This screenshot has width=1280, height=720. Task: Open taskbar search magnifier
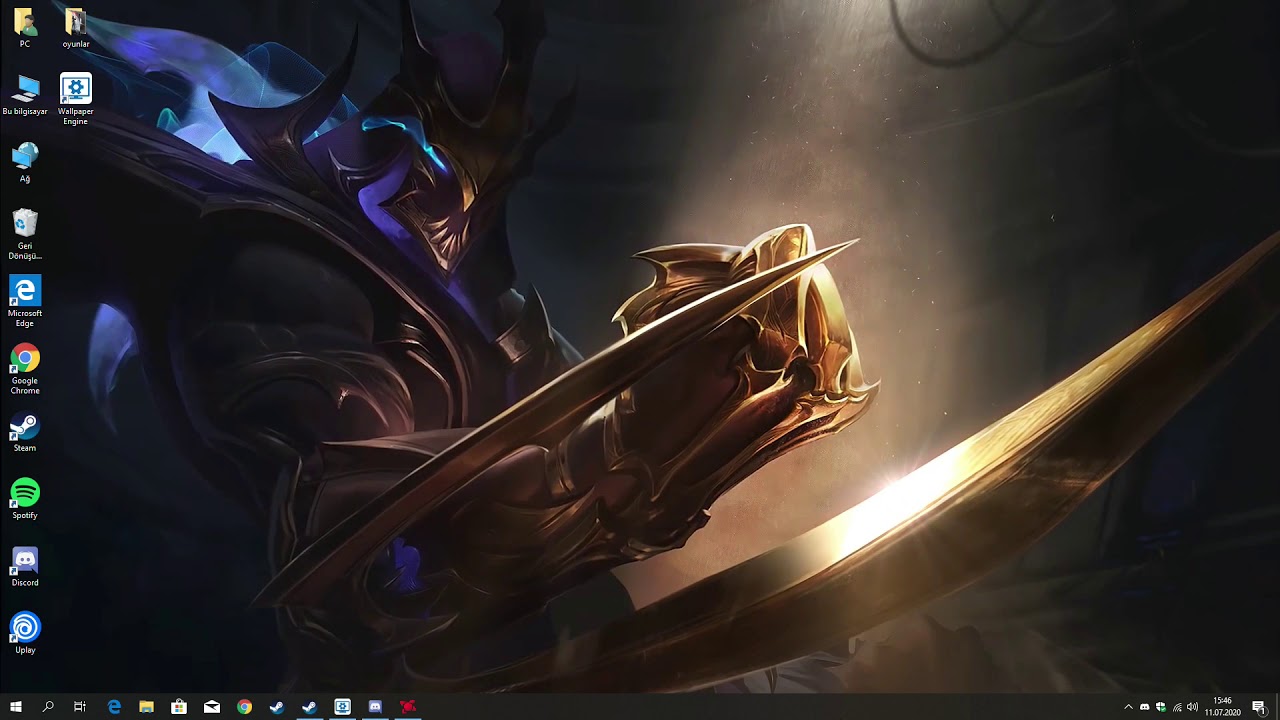click(x=48, y=707)
